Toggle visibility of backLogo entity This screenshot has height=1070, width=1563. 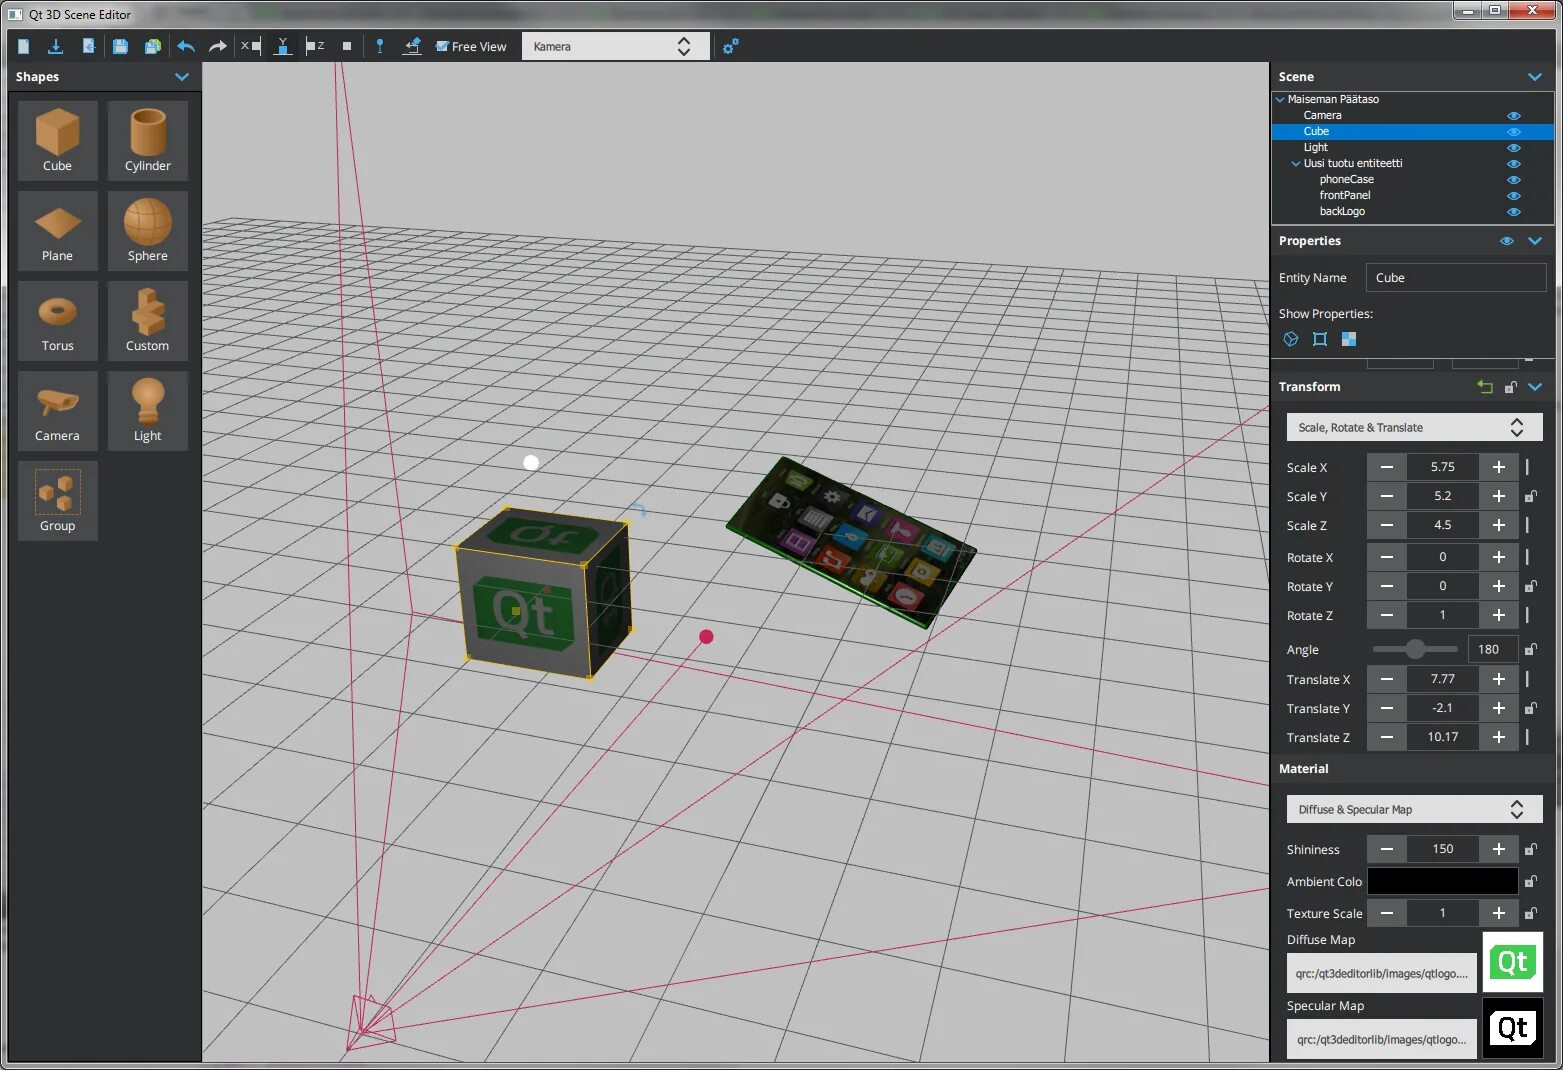(x=1513, y=212)
